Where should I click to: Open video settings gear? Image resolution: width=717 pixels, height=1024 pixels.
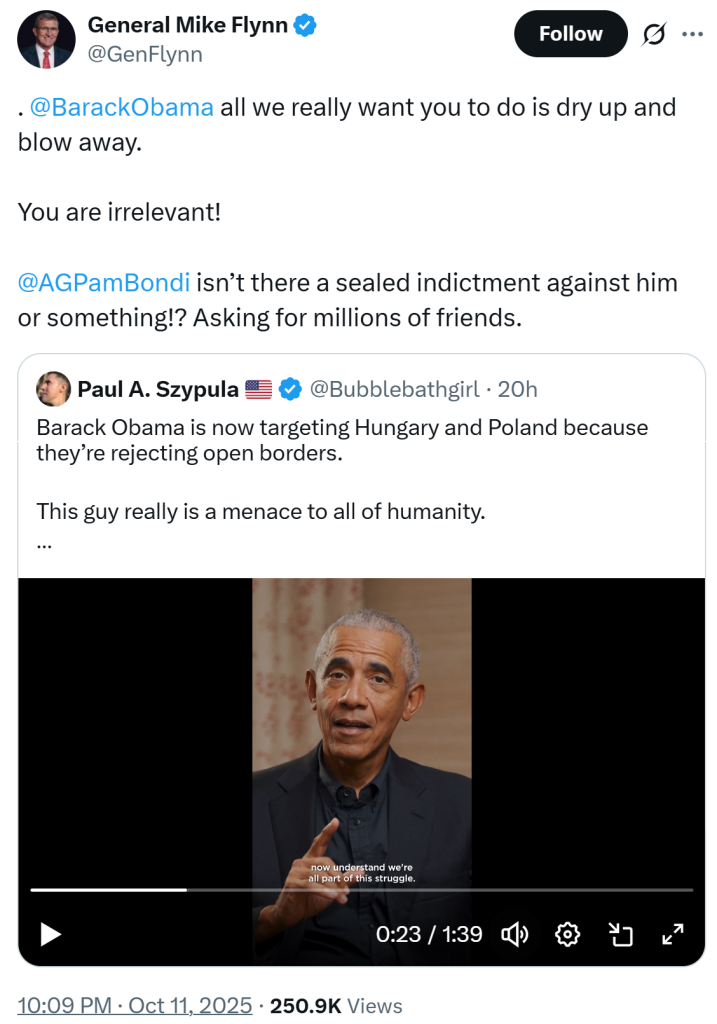point(568,934)
